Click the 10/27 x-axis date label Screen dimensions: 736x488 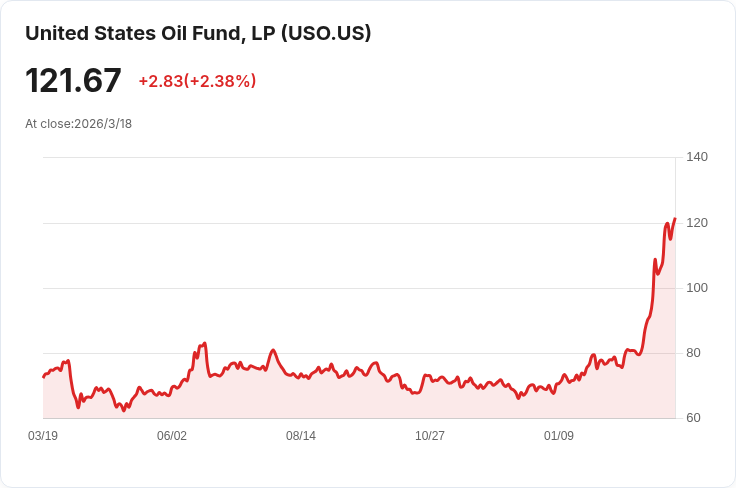(429, 436)
